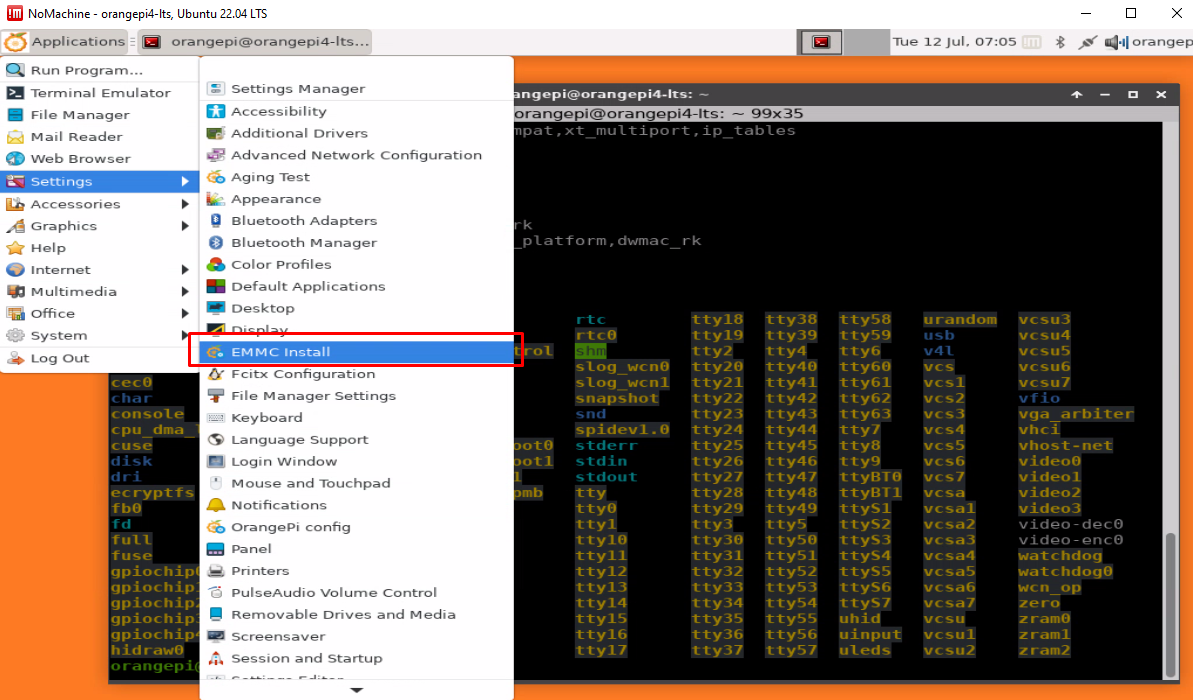Click the Bluetooth icon in the top panel
The width and height of the screenshot is (1193, 700).
coord(1060,42)
